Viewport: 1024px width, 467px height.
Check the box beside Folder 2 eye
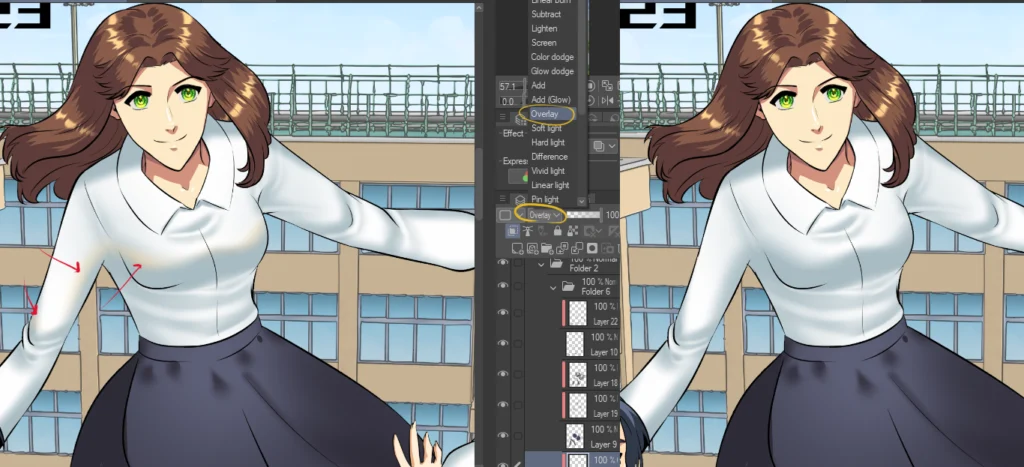pos(518,263)
